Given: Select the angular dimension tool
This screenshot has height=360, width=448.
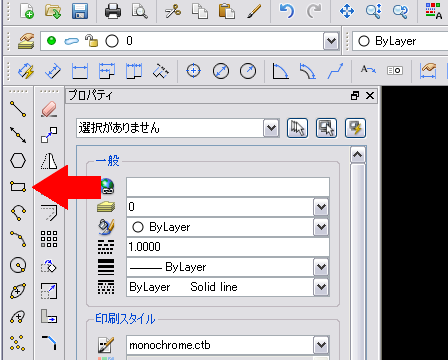Looking at the screenshot, I should 280,71.
